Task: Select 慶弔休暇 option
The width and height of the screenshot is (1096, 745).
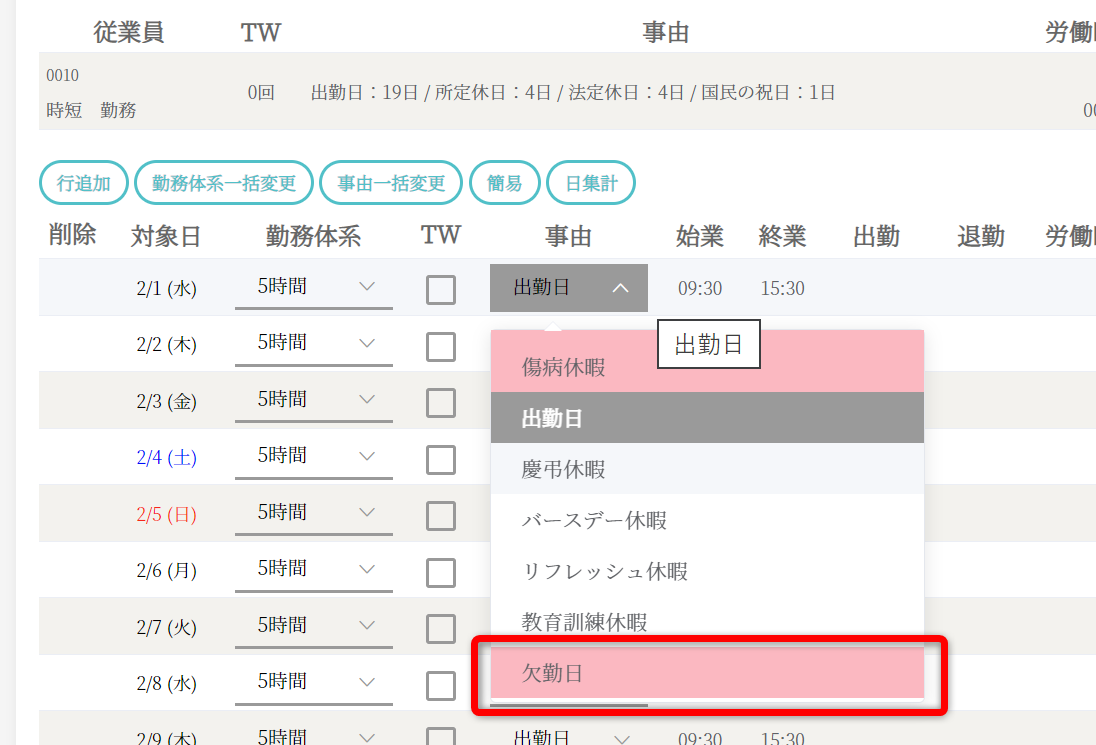Action: [707, 469]
